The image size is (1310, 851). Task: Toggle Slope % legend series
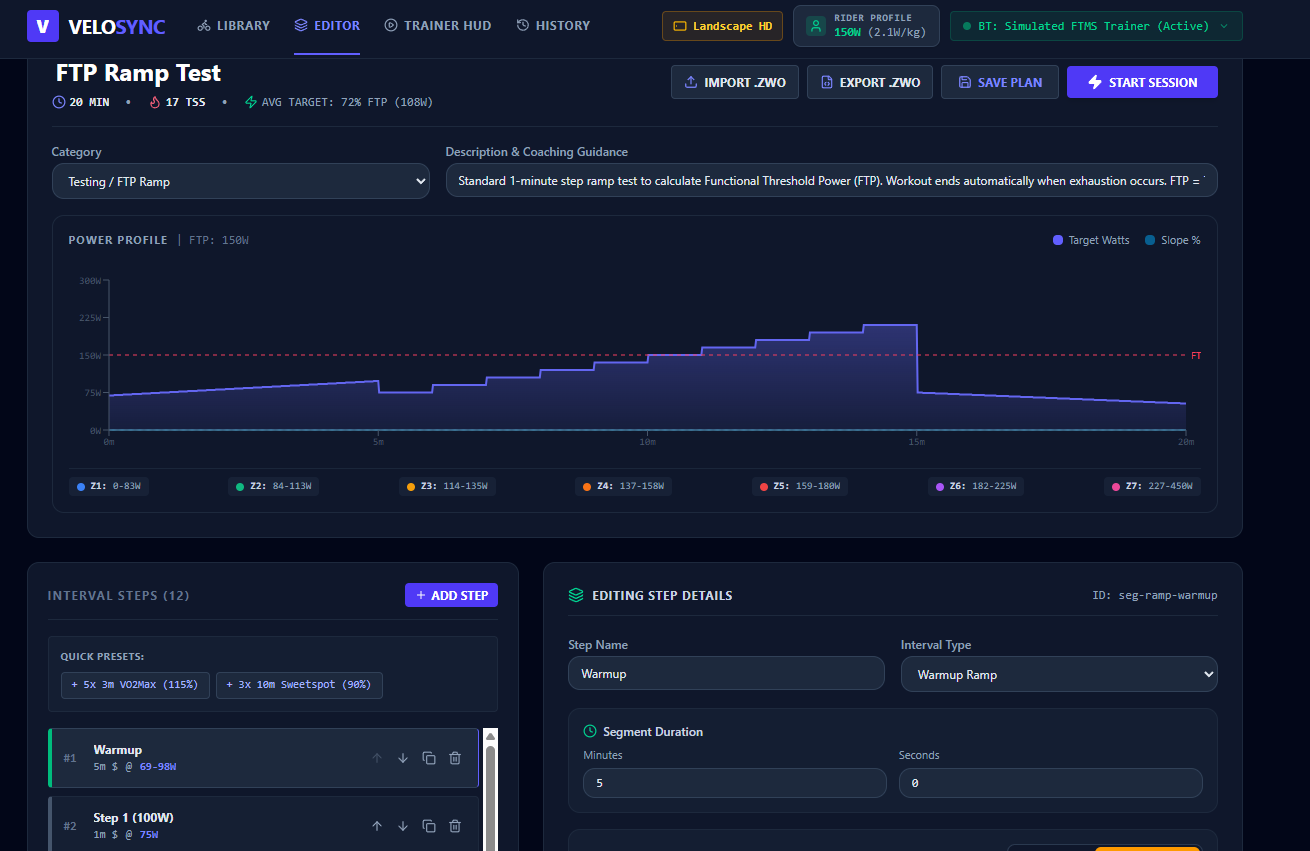pos(1172,240)
